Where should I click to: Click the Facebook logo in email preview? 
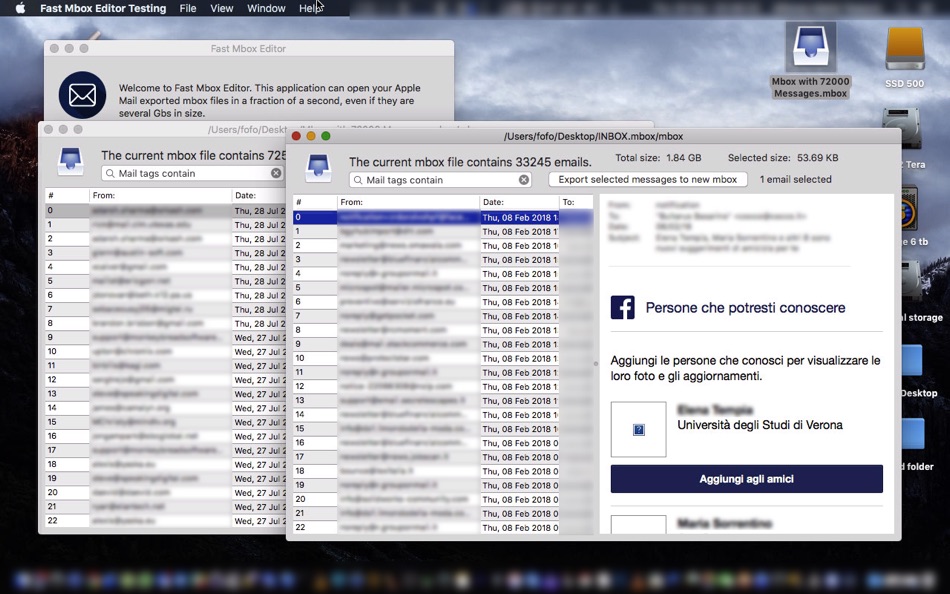click(x=622, y=308)
